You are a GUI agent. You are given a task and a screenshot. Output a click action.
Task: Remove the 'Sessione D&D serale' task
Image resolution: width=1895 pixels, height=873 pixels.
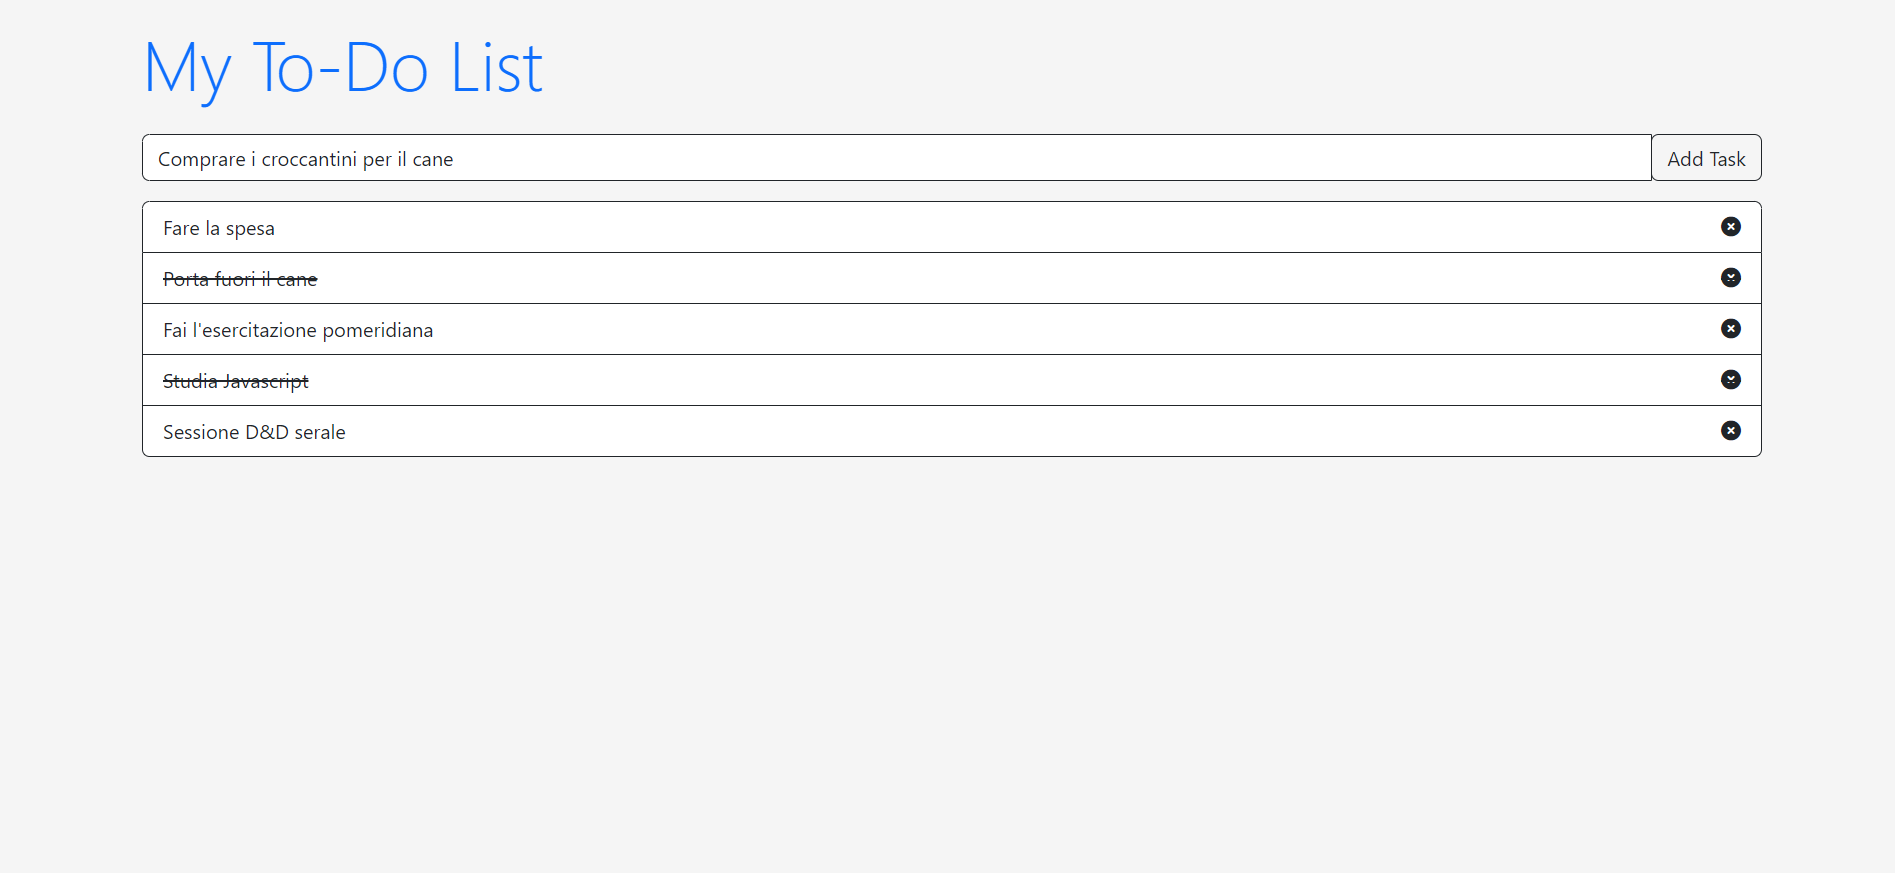(1730, 431)
